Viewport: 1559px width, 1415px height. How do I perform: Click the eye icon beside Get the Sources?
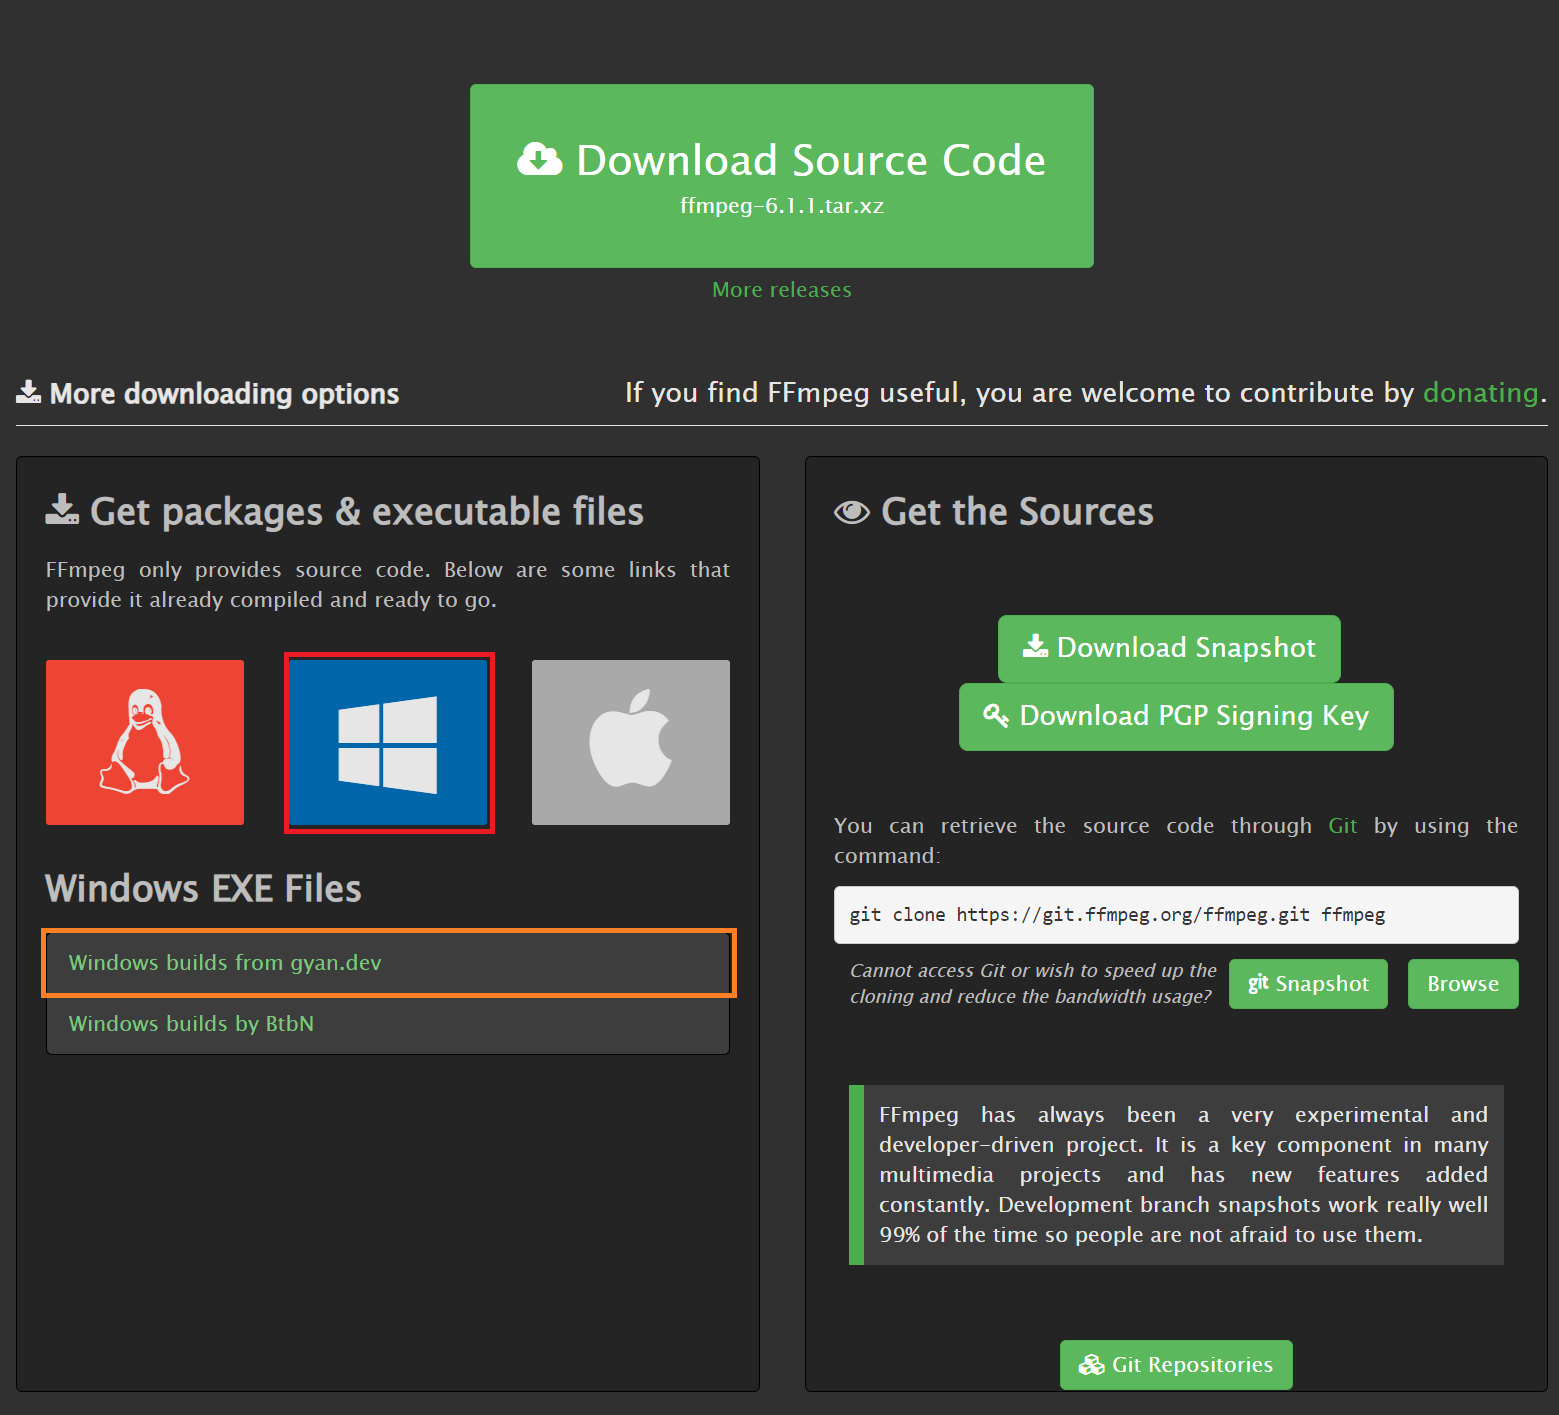[852, 512]
